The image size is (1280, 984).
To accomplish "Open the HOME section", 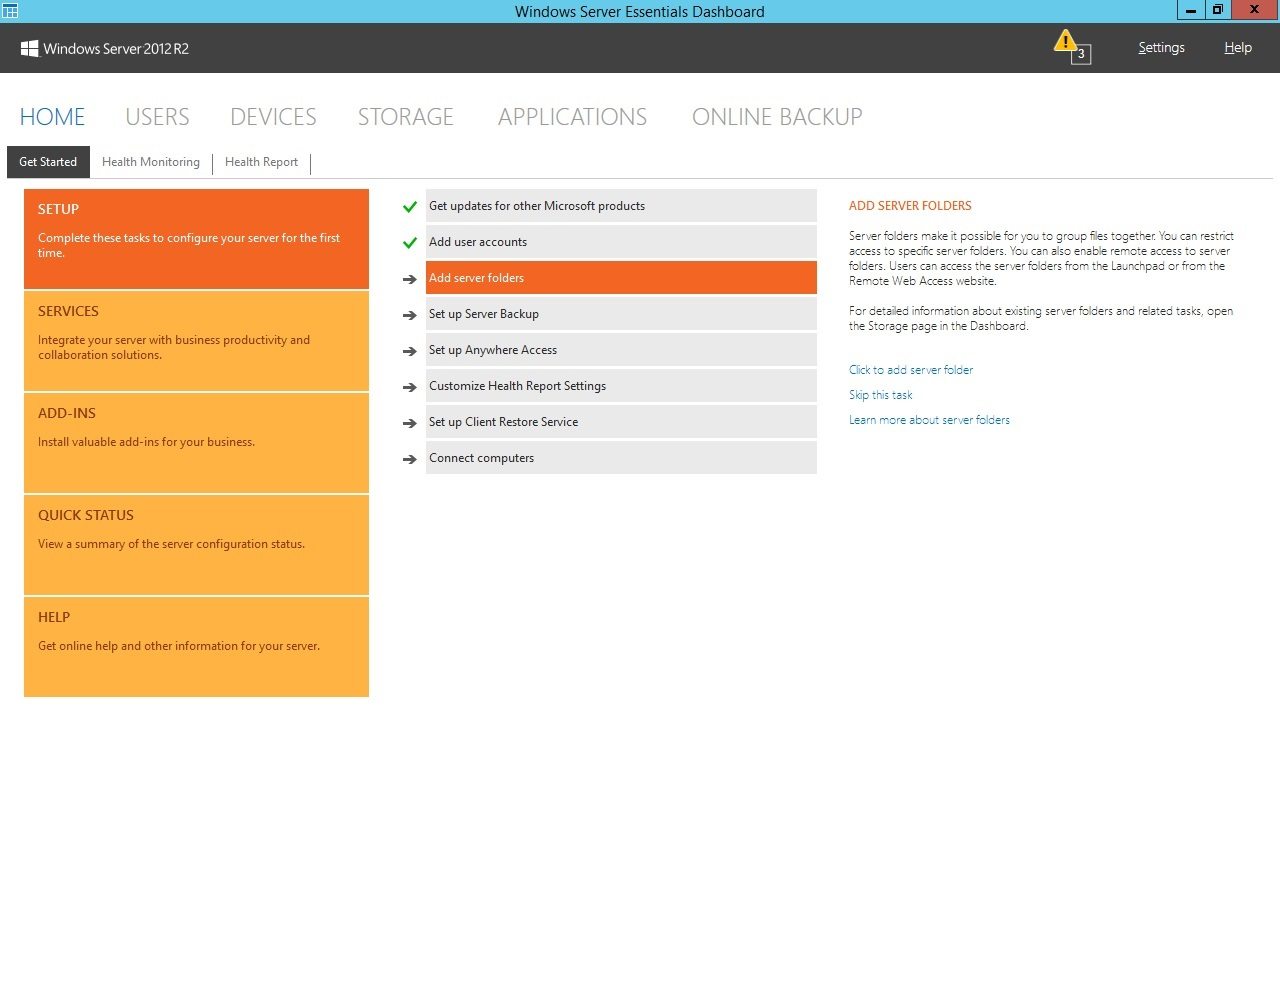I will [x=52, y=117].
